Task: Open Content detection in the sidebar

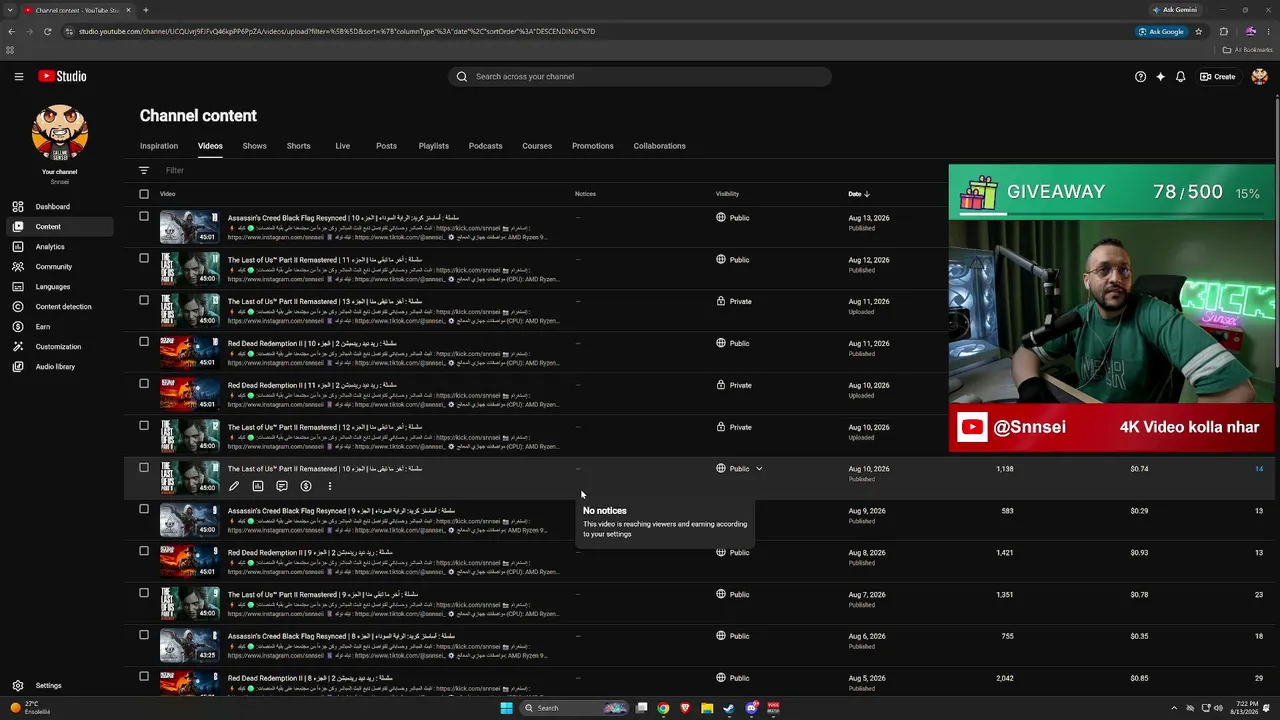Action: coord(63,307)
